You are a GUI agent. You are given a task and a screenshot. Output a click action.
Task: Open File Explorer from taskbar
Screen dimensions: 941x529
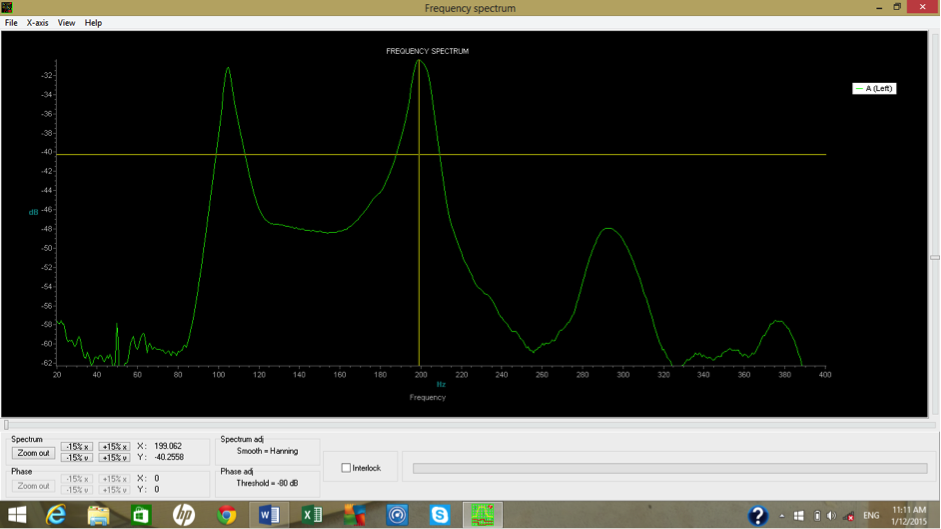click(x=98, y=515)
